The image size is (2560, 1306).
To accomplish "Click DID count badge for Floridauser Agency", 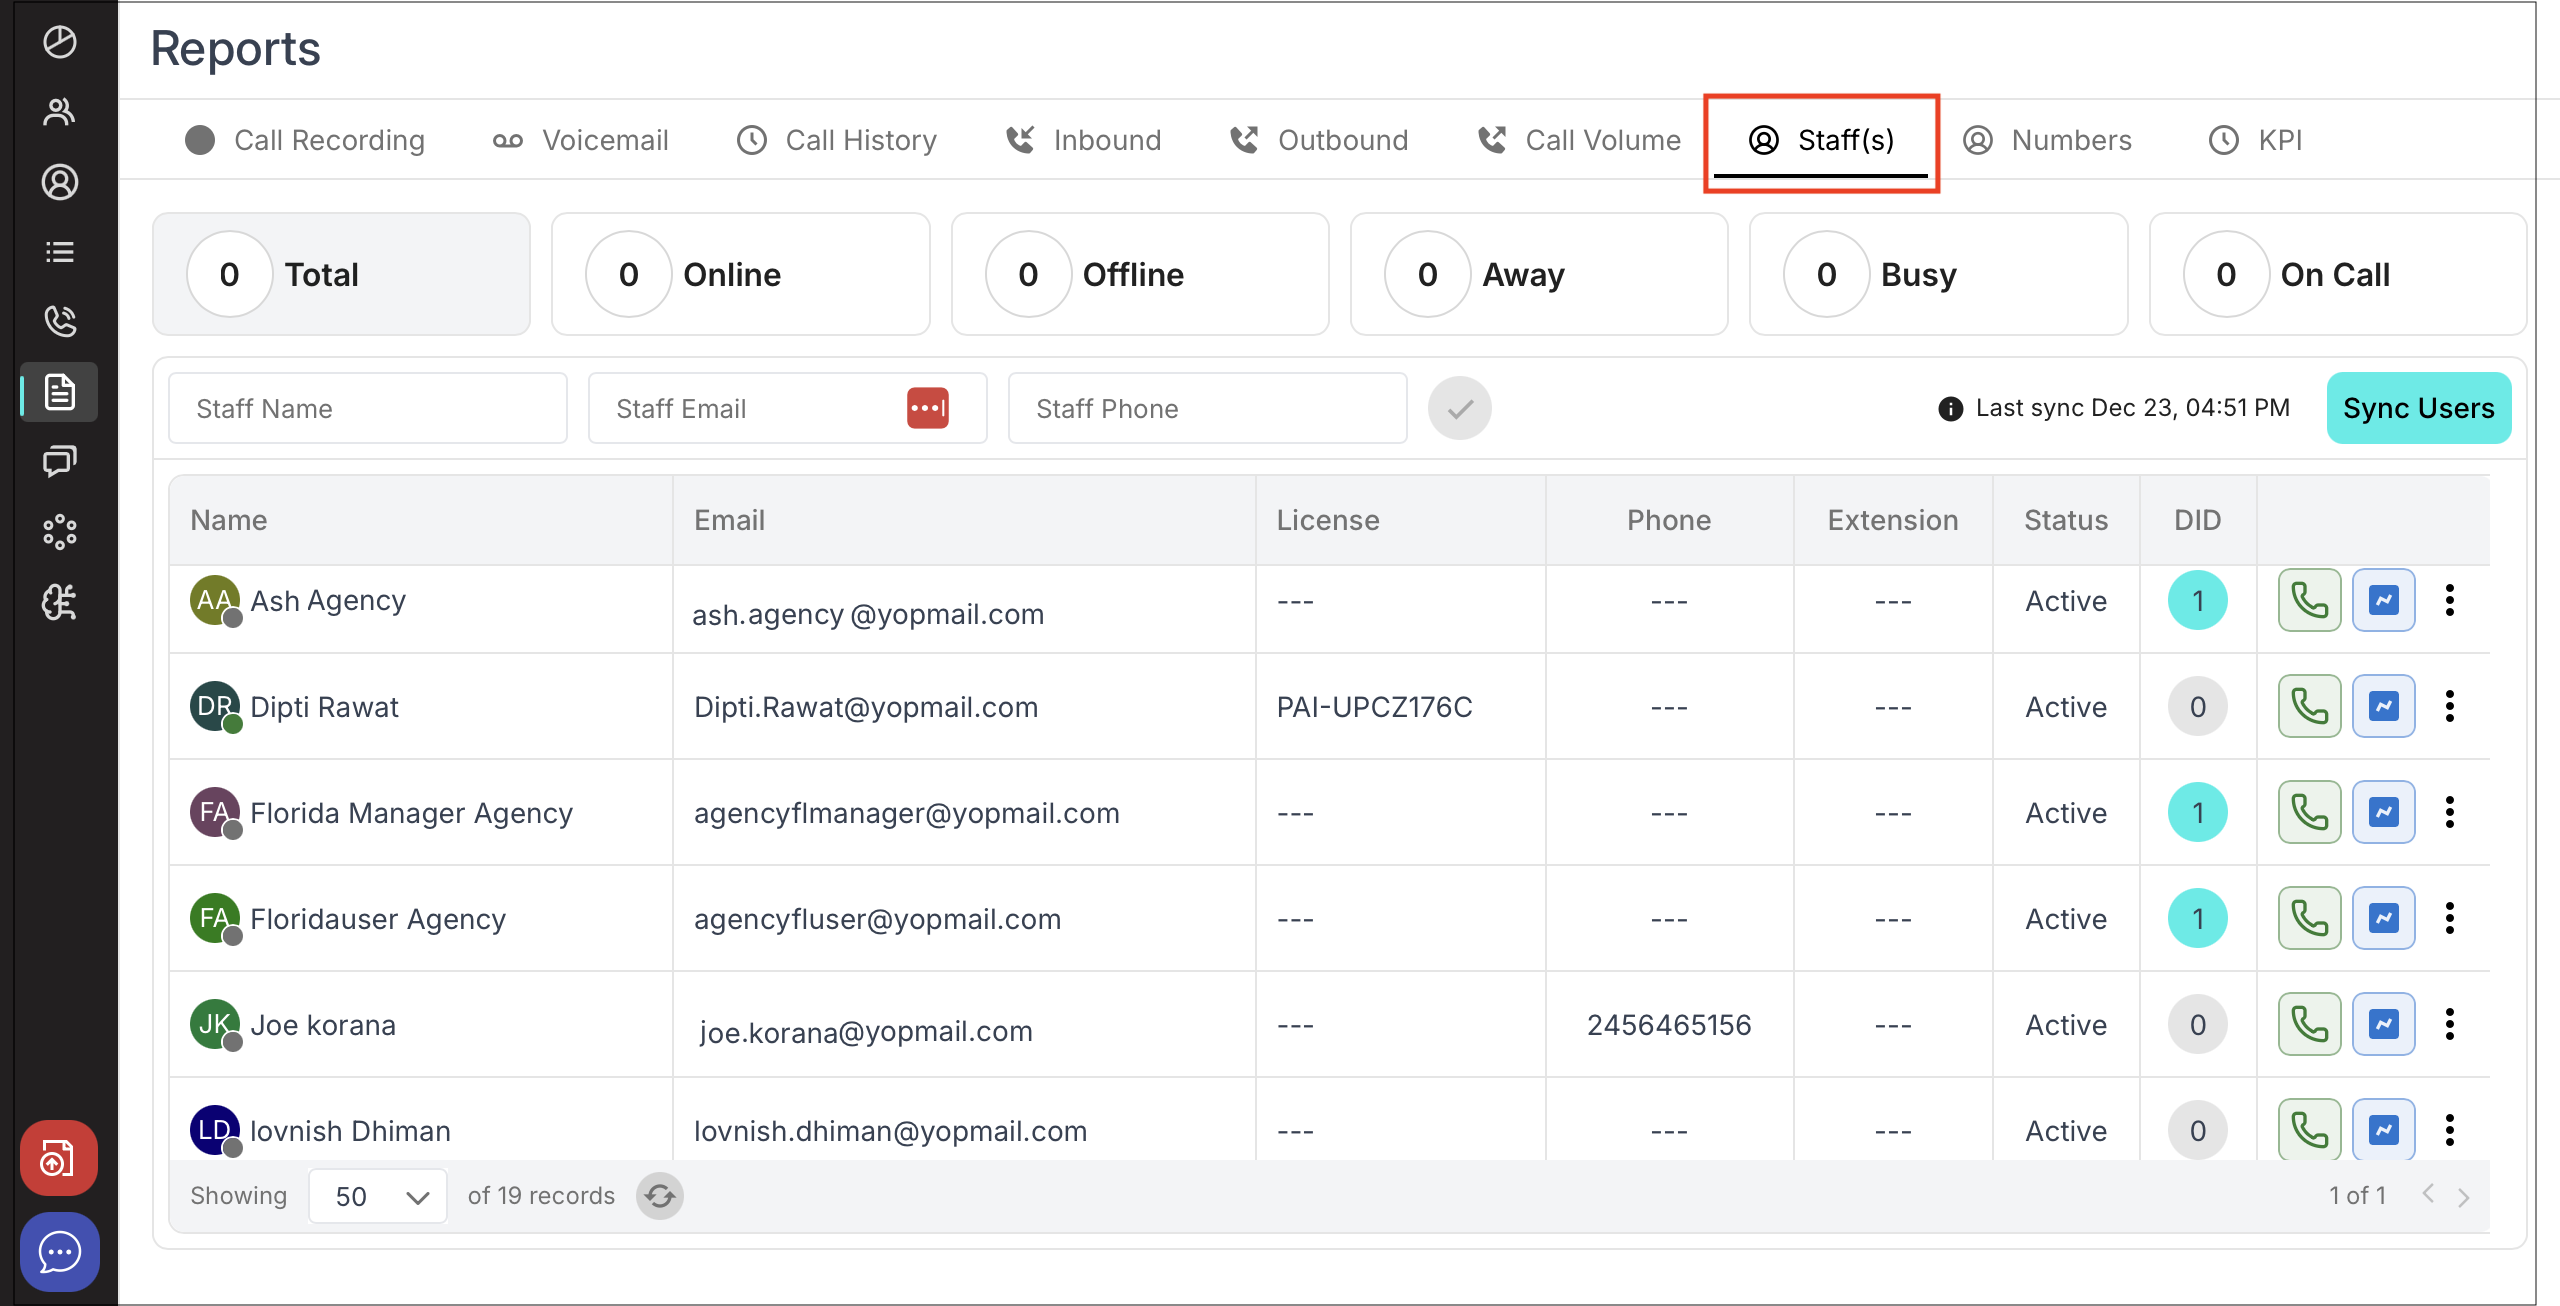I will pos(2197,918).
